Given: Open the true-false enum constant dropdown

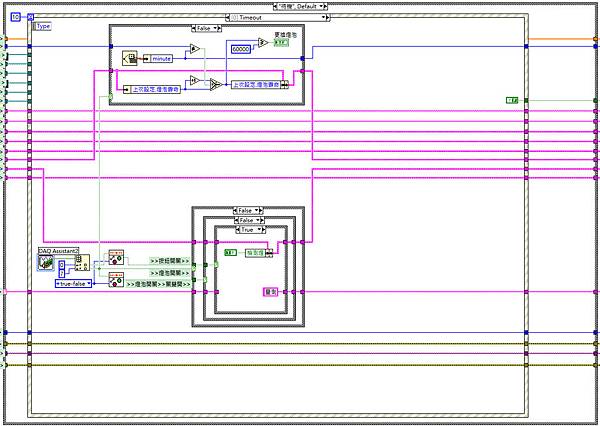Looking at the screenshot, I should tap(73, 284).
